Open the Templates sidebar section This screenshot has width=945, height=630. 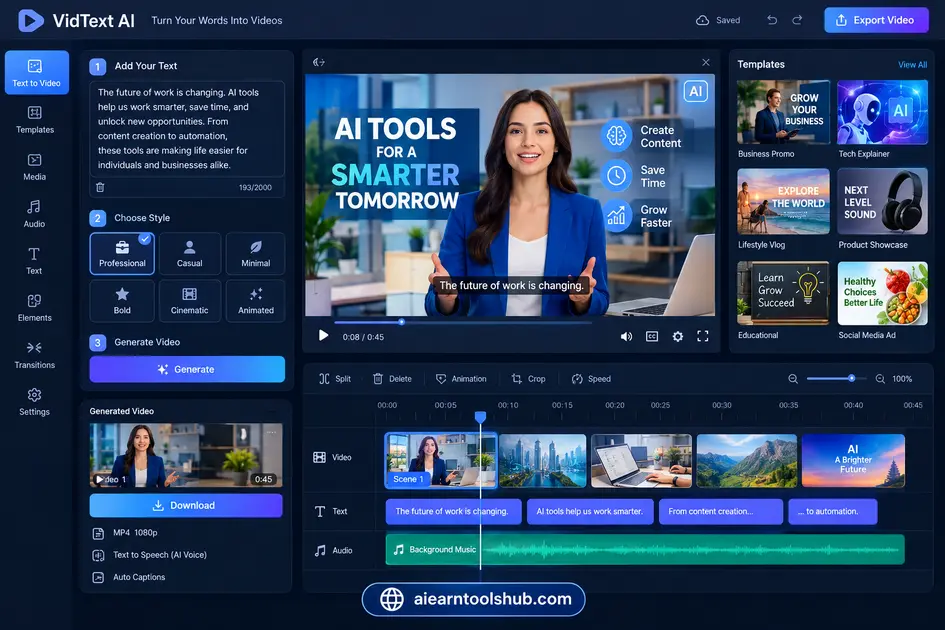click(34, 119)
